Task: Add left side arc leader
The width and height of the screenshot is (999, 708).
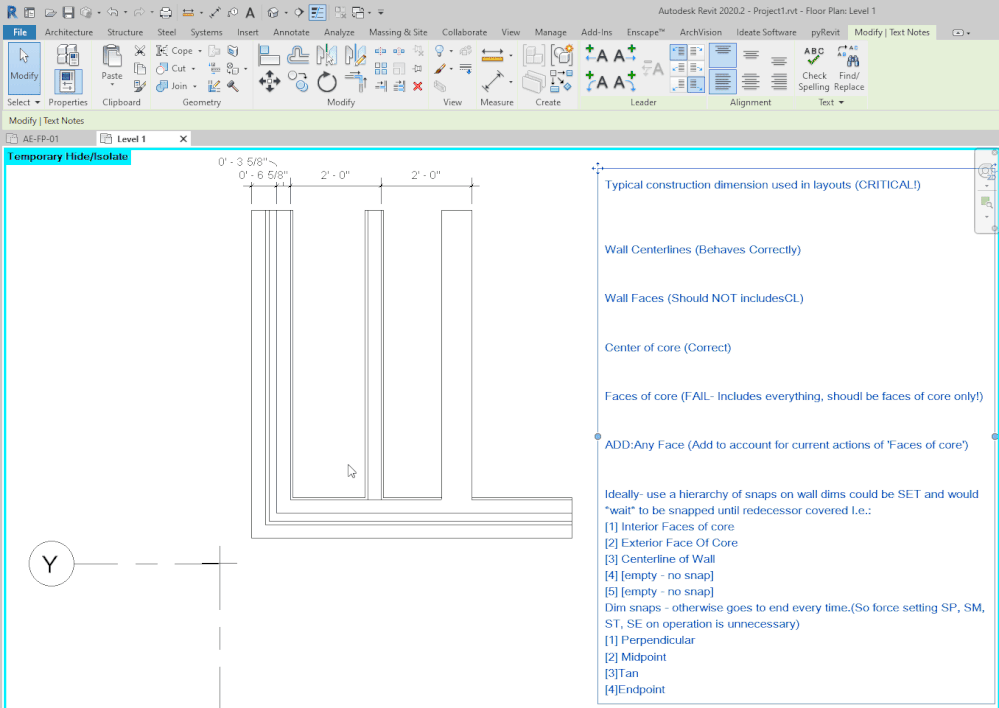Action: click(x=596, y=82)
